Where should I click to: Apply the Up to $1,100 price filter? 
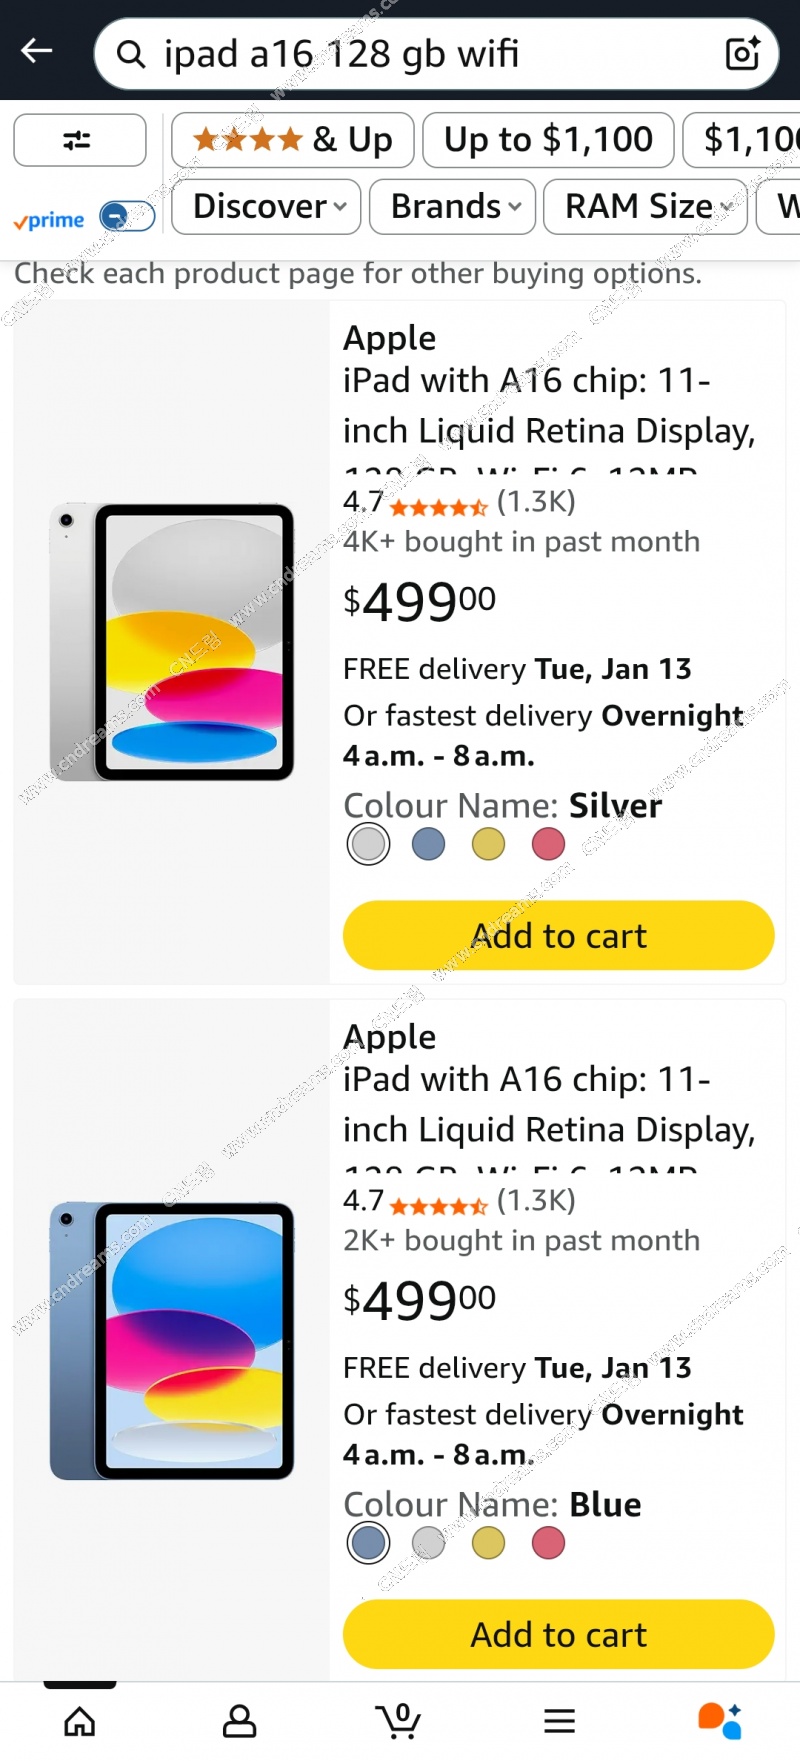pyautogui.click(x=548, y=140)
